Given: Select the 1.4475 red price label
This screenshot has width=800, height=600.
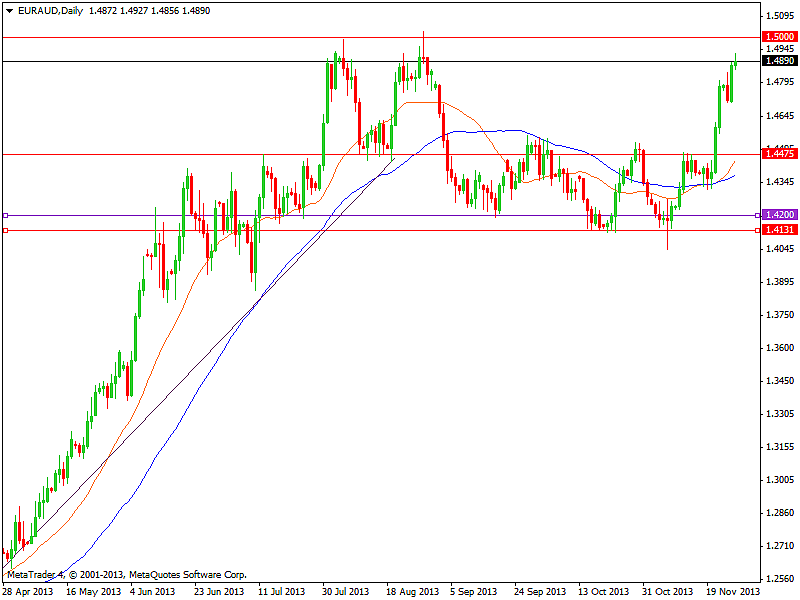Looking at the screenshot, I should coord(778,154).
